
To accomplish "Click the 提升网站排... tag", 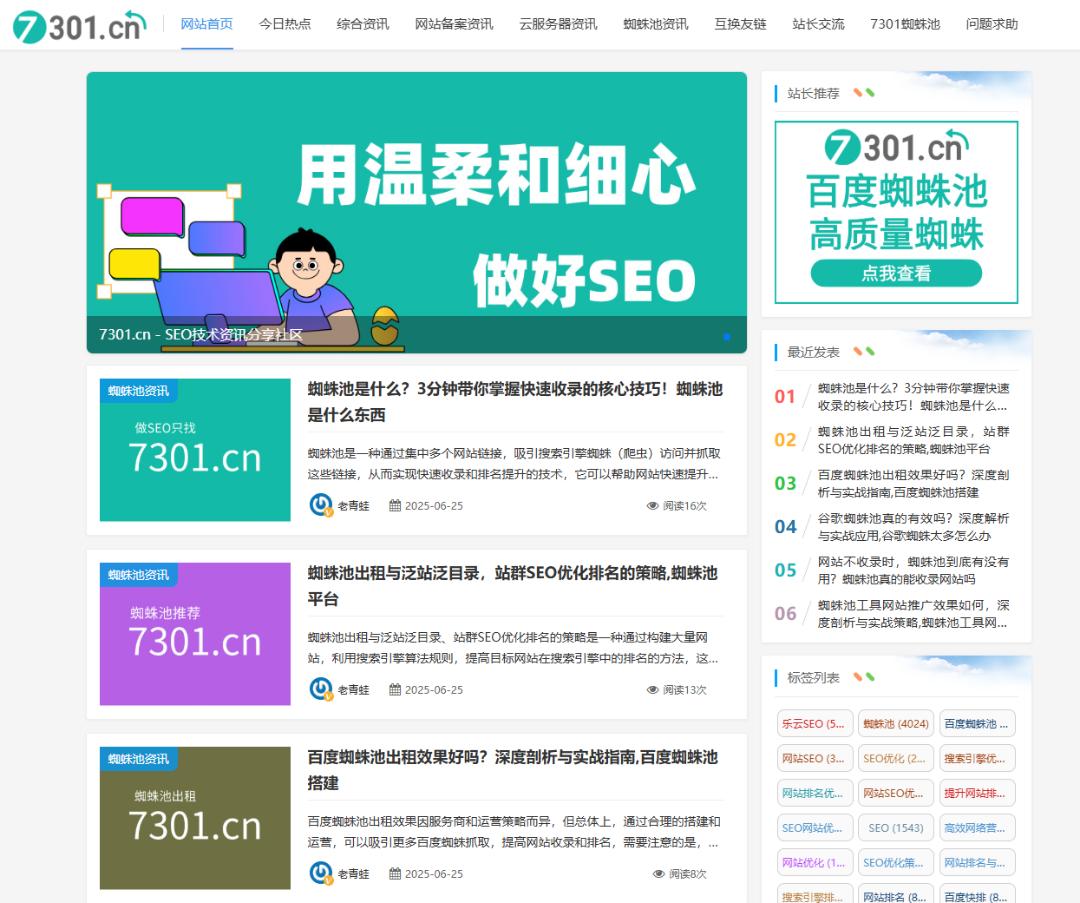I will 977,793.
